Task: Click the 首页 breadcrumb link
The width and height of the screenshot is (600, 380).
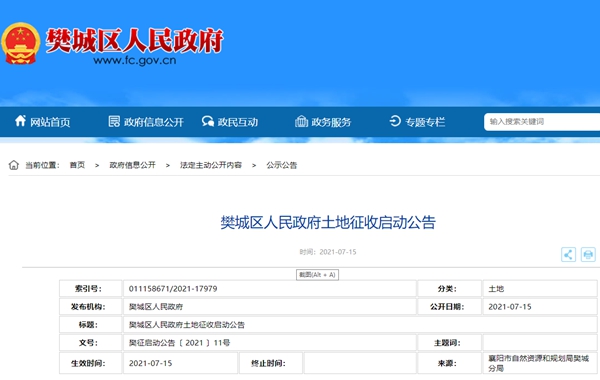Action: [x=77, y=165]
